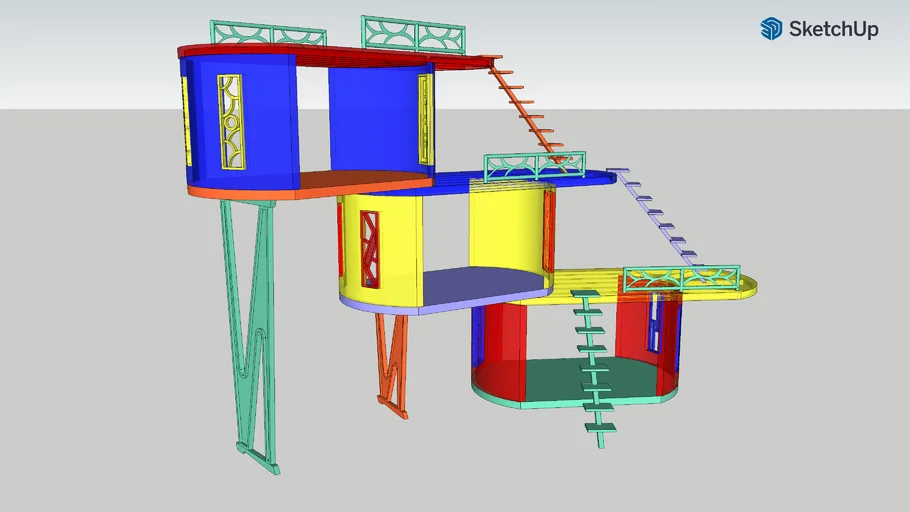Click the teal railing on the yellow deck

click(680, 280)
